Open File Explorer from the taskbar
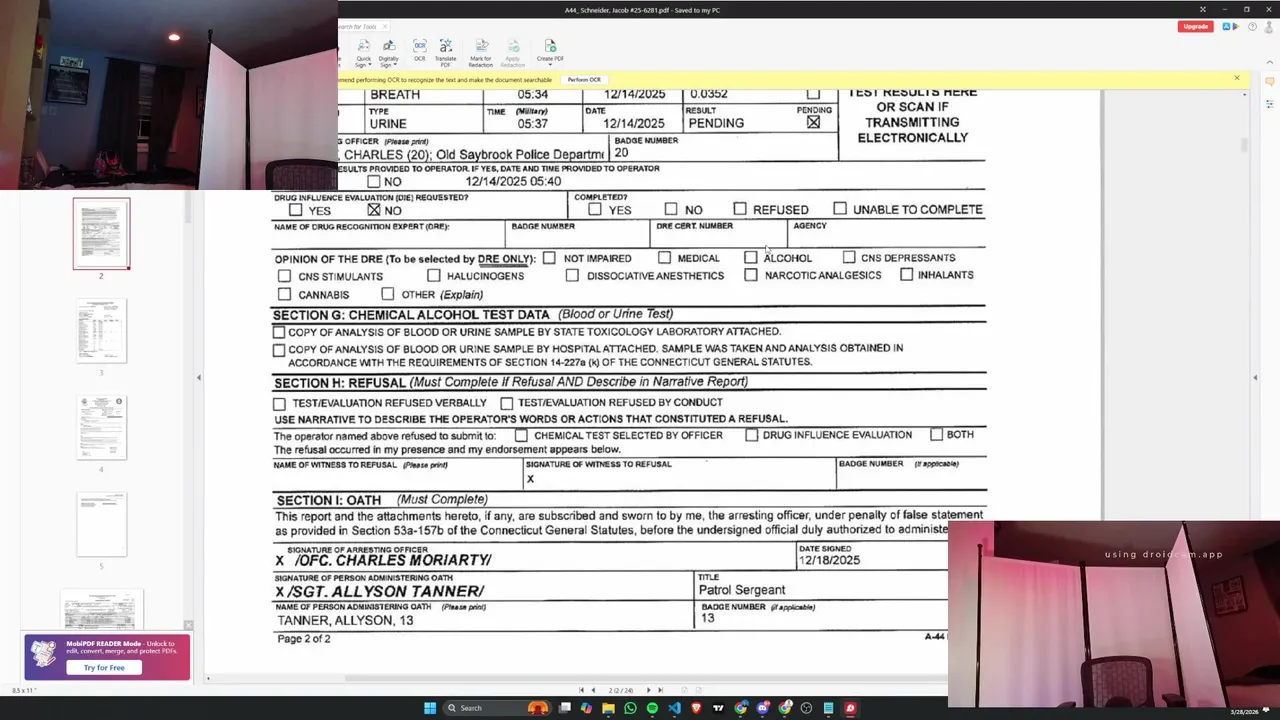 tap(608, 708)
